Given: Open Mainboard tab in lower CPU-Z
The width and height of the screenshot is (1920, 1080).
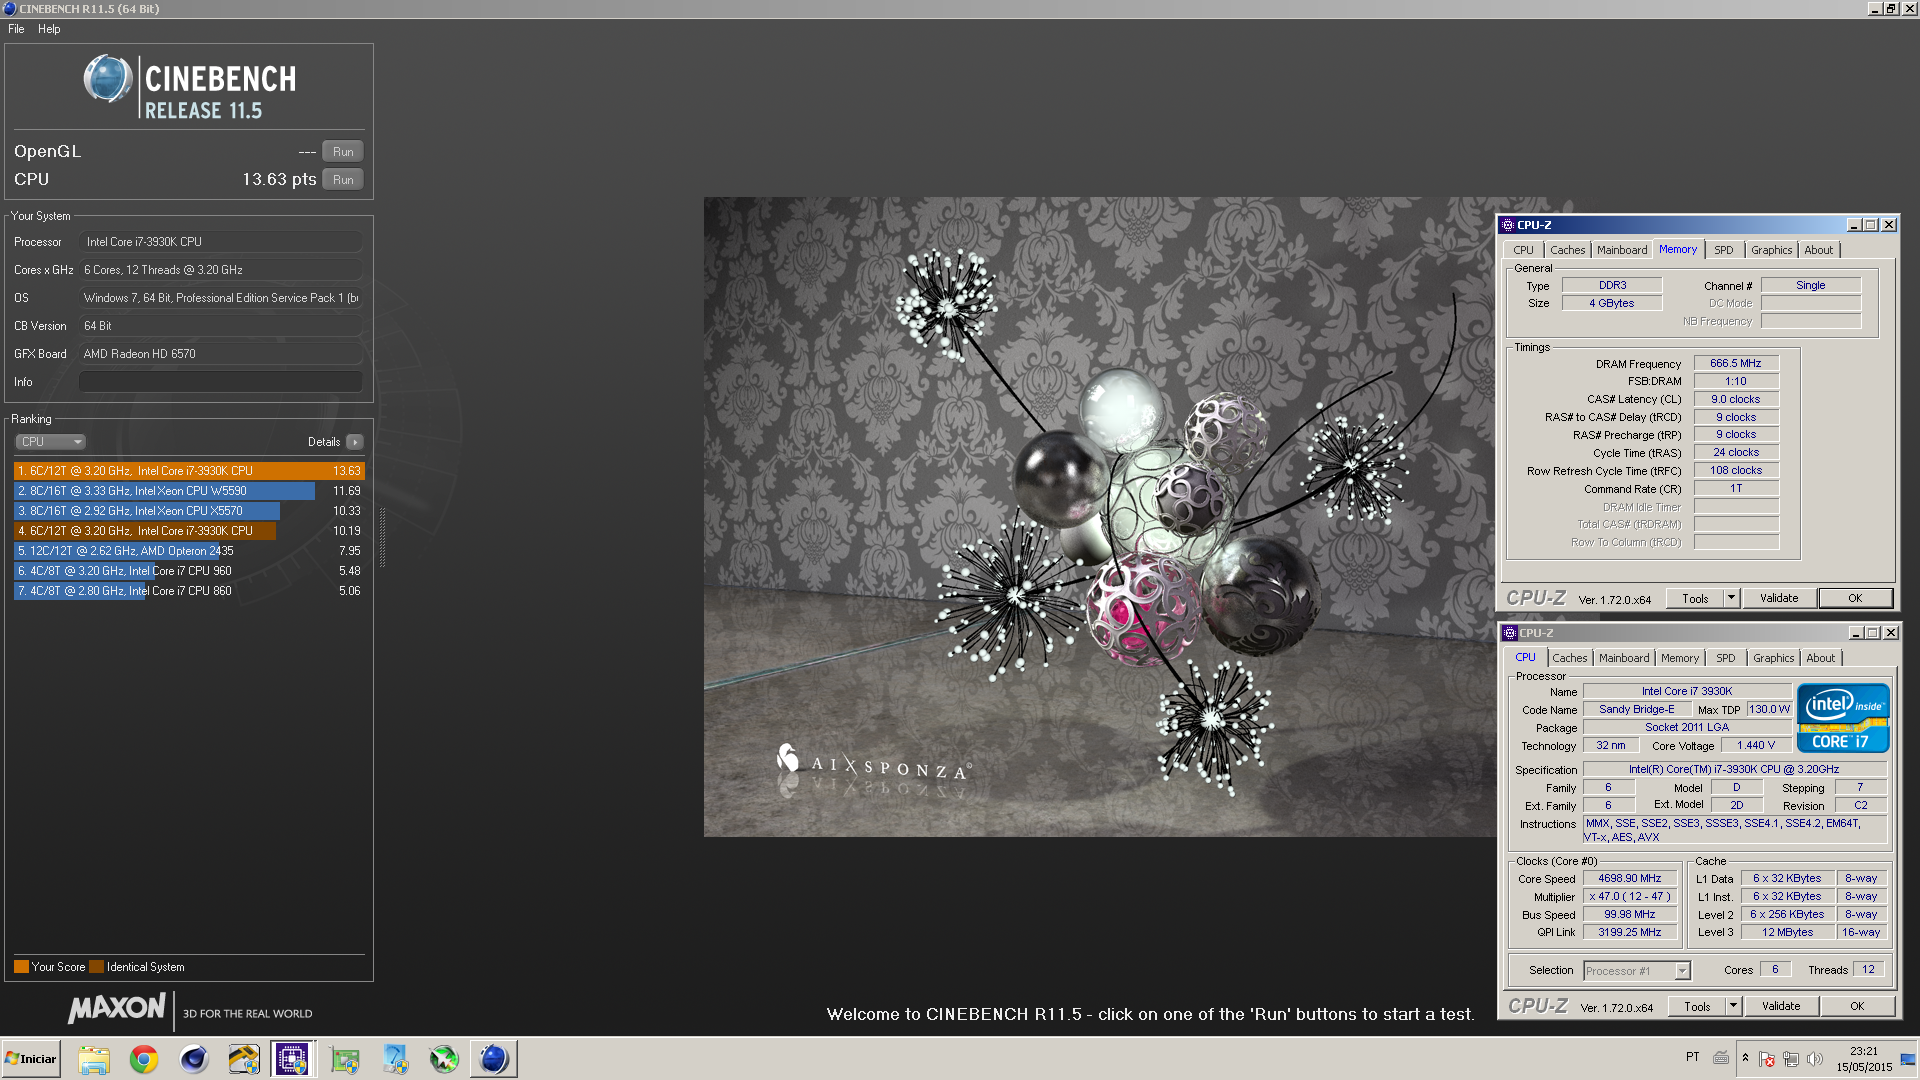Looking at the screenshot, I should (1623, 658).
